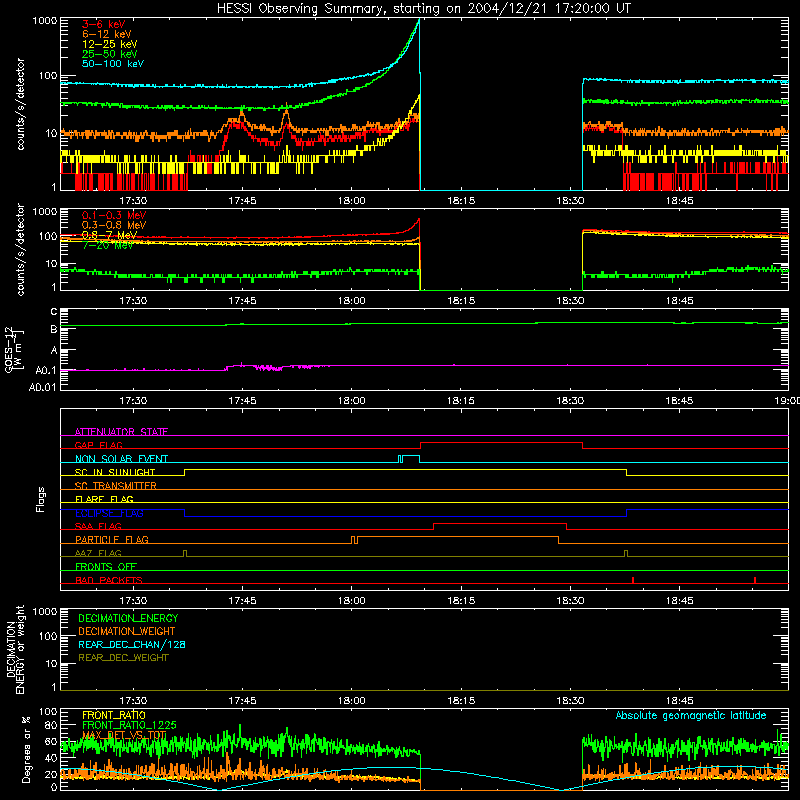
Task: Select the SAA_FLAG label
Action: pos(98,526)
